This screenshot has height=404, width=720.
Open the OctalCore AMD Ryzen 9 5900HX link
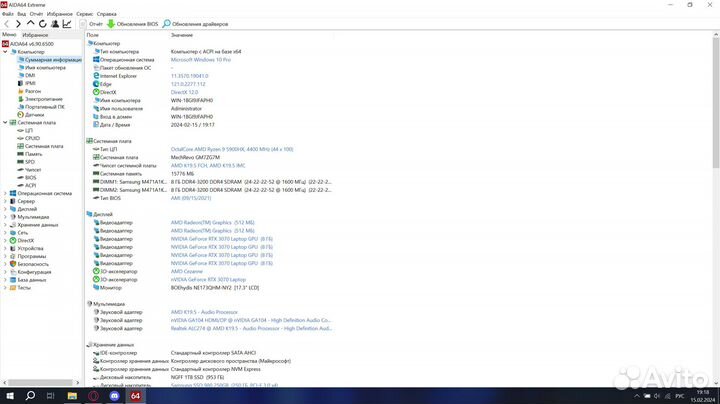[232, 149]
